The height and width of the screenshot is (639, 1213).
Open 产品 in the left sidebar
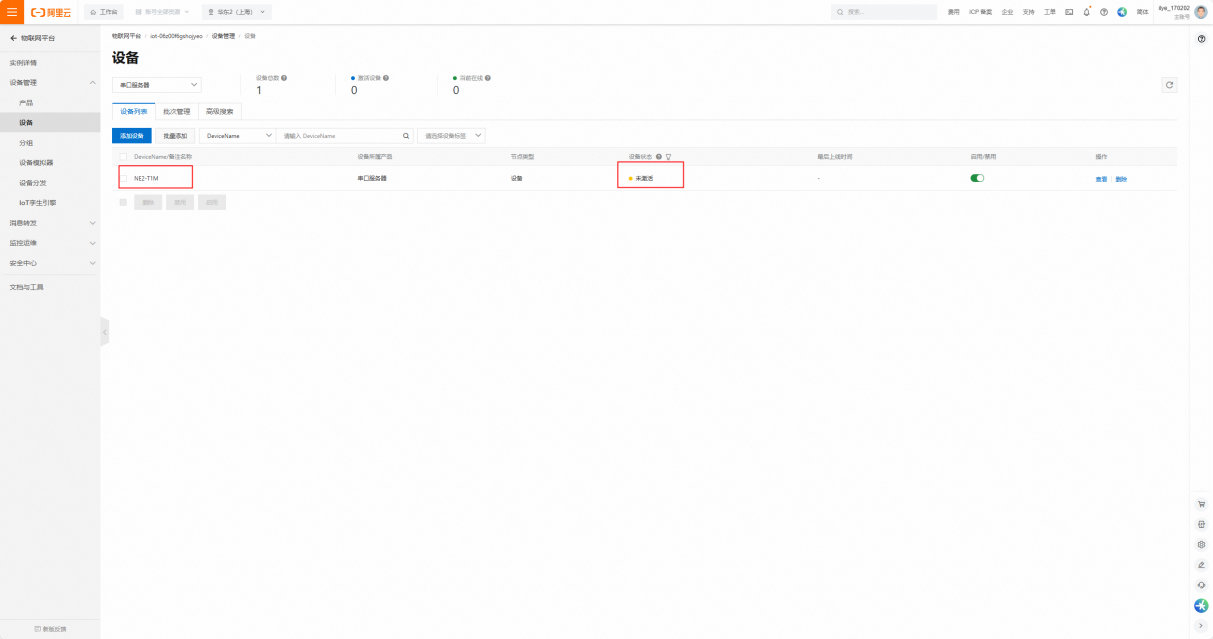[26, 103]
